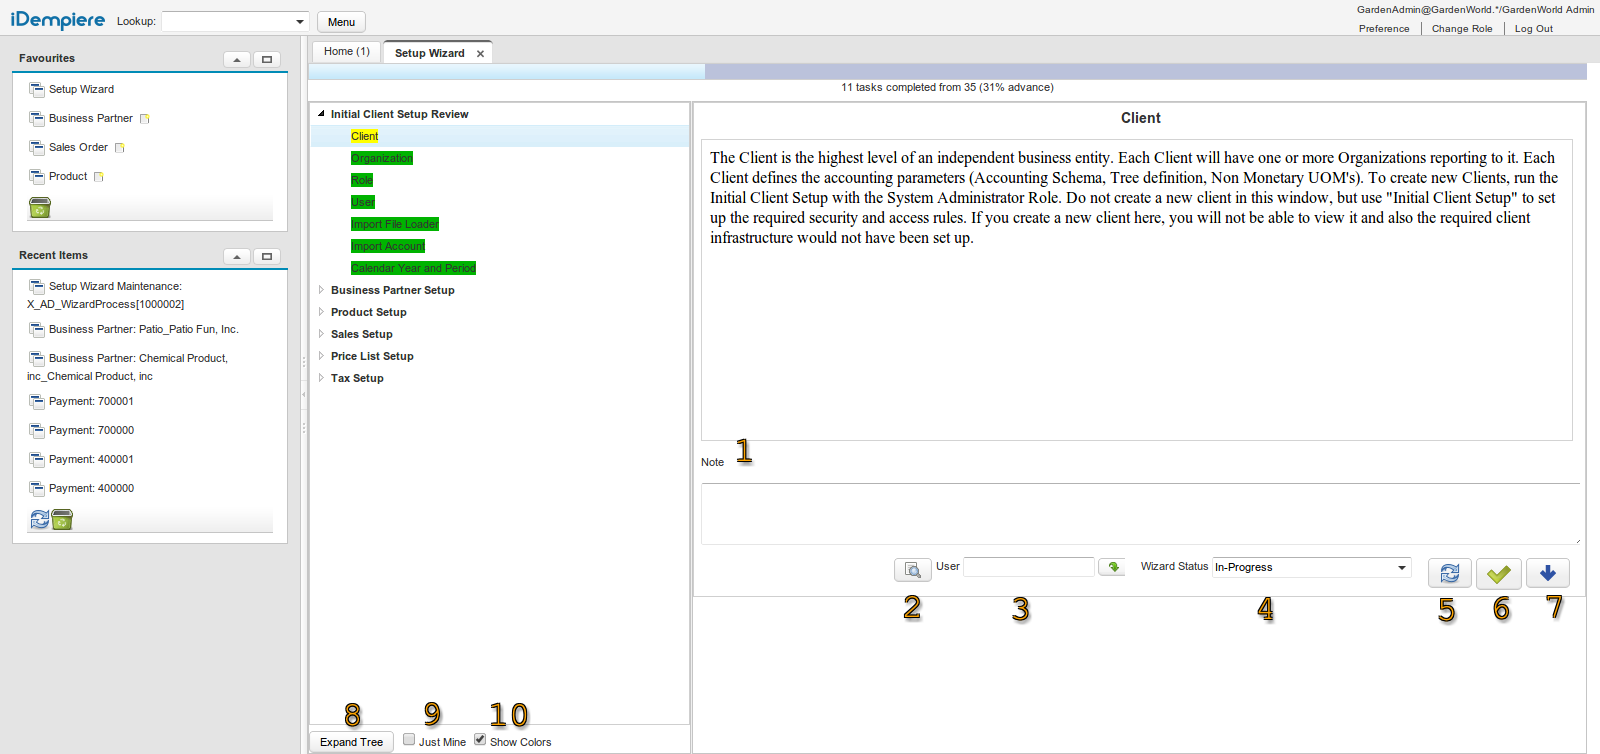Click the blue down-arrow next step button
Image resolution: width=1600 pixels, height=754 pixels.
pyautogui.click(x=1547, y=573)
